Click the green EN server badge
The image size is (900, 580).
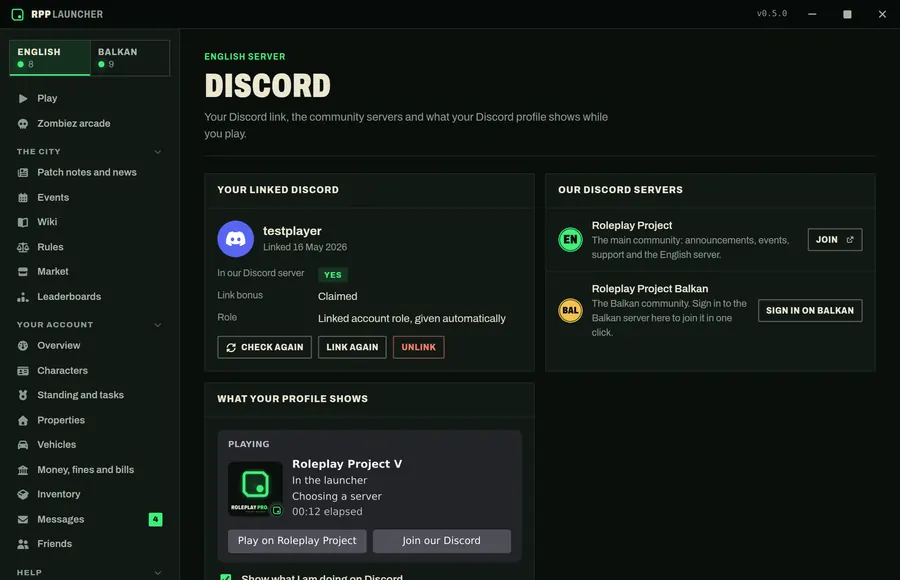(x=570, y=239)
